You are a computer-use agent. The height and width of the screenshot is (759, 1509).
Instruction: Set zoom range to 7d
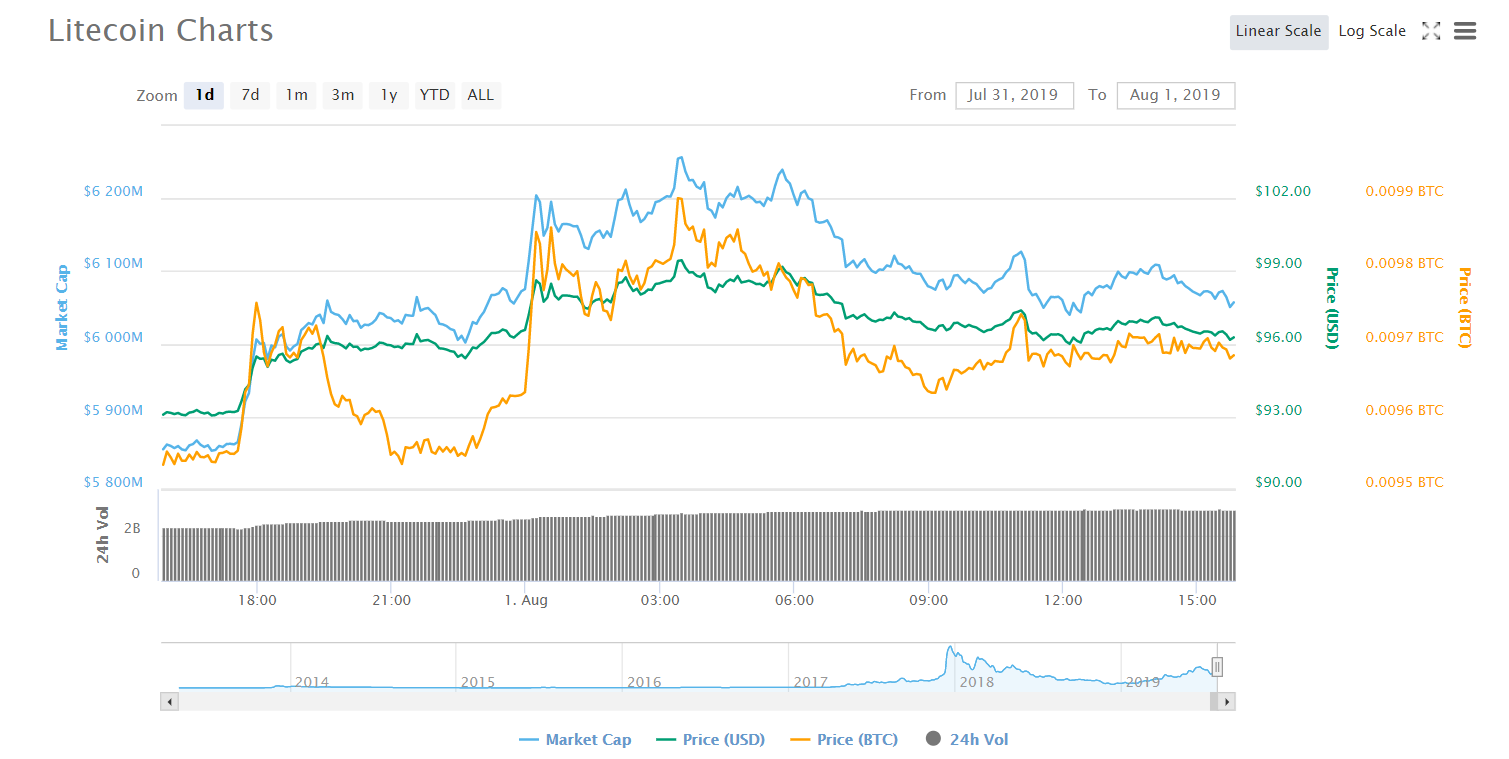click(250, 95)
